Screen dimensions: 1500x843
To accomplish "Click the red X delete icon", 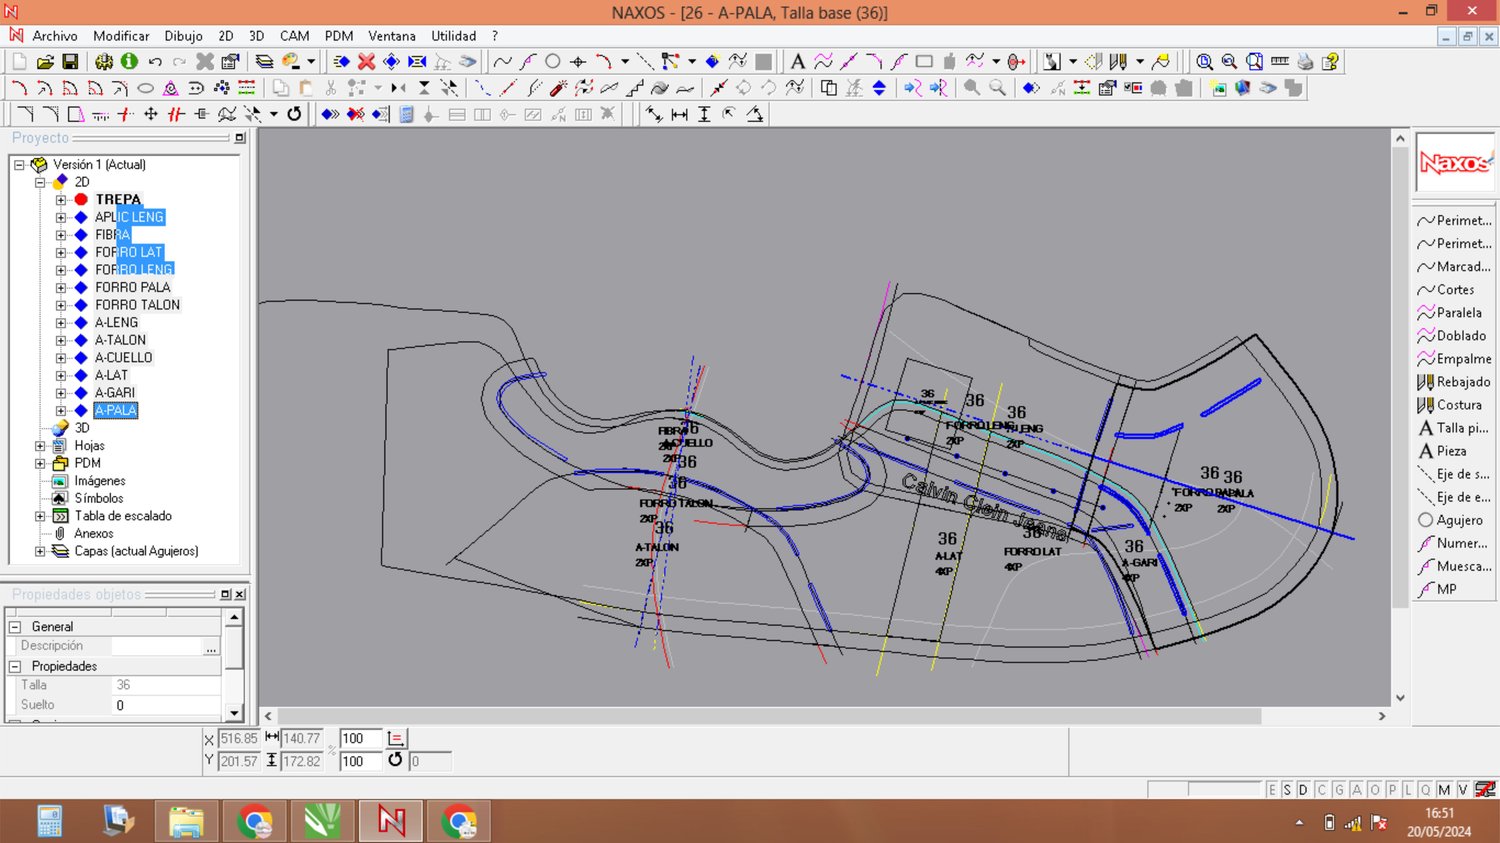I will [x=366, y=62].
